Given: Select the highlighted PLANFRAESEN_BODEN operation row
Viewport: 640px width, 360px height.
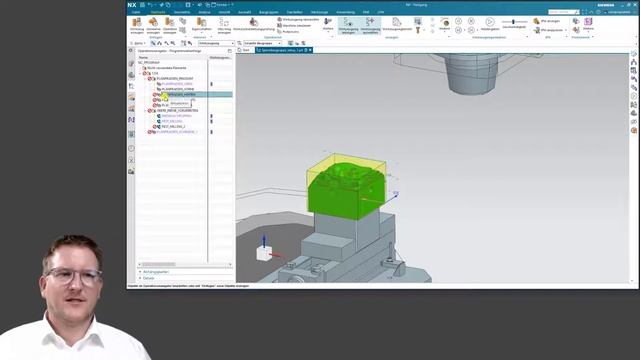Looking at the screenshot, I should tap(192, 95).
